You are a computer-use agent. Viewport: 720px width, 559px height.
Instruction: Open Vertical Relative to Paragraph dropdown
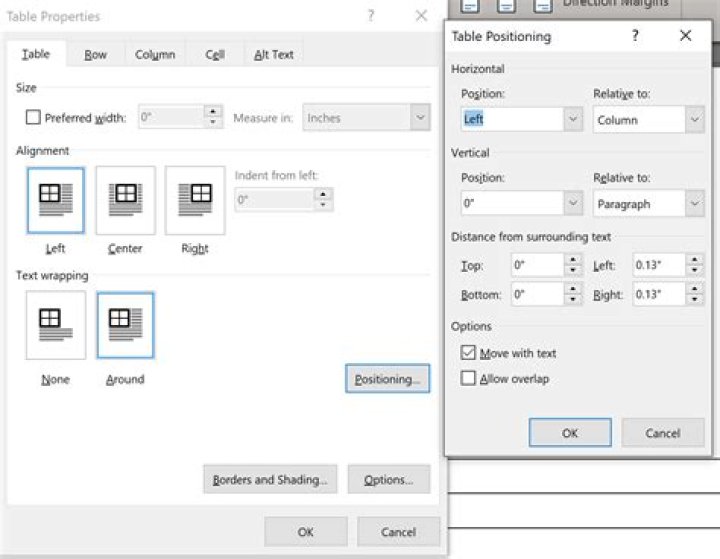coord(695,203)
